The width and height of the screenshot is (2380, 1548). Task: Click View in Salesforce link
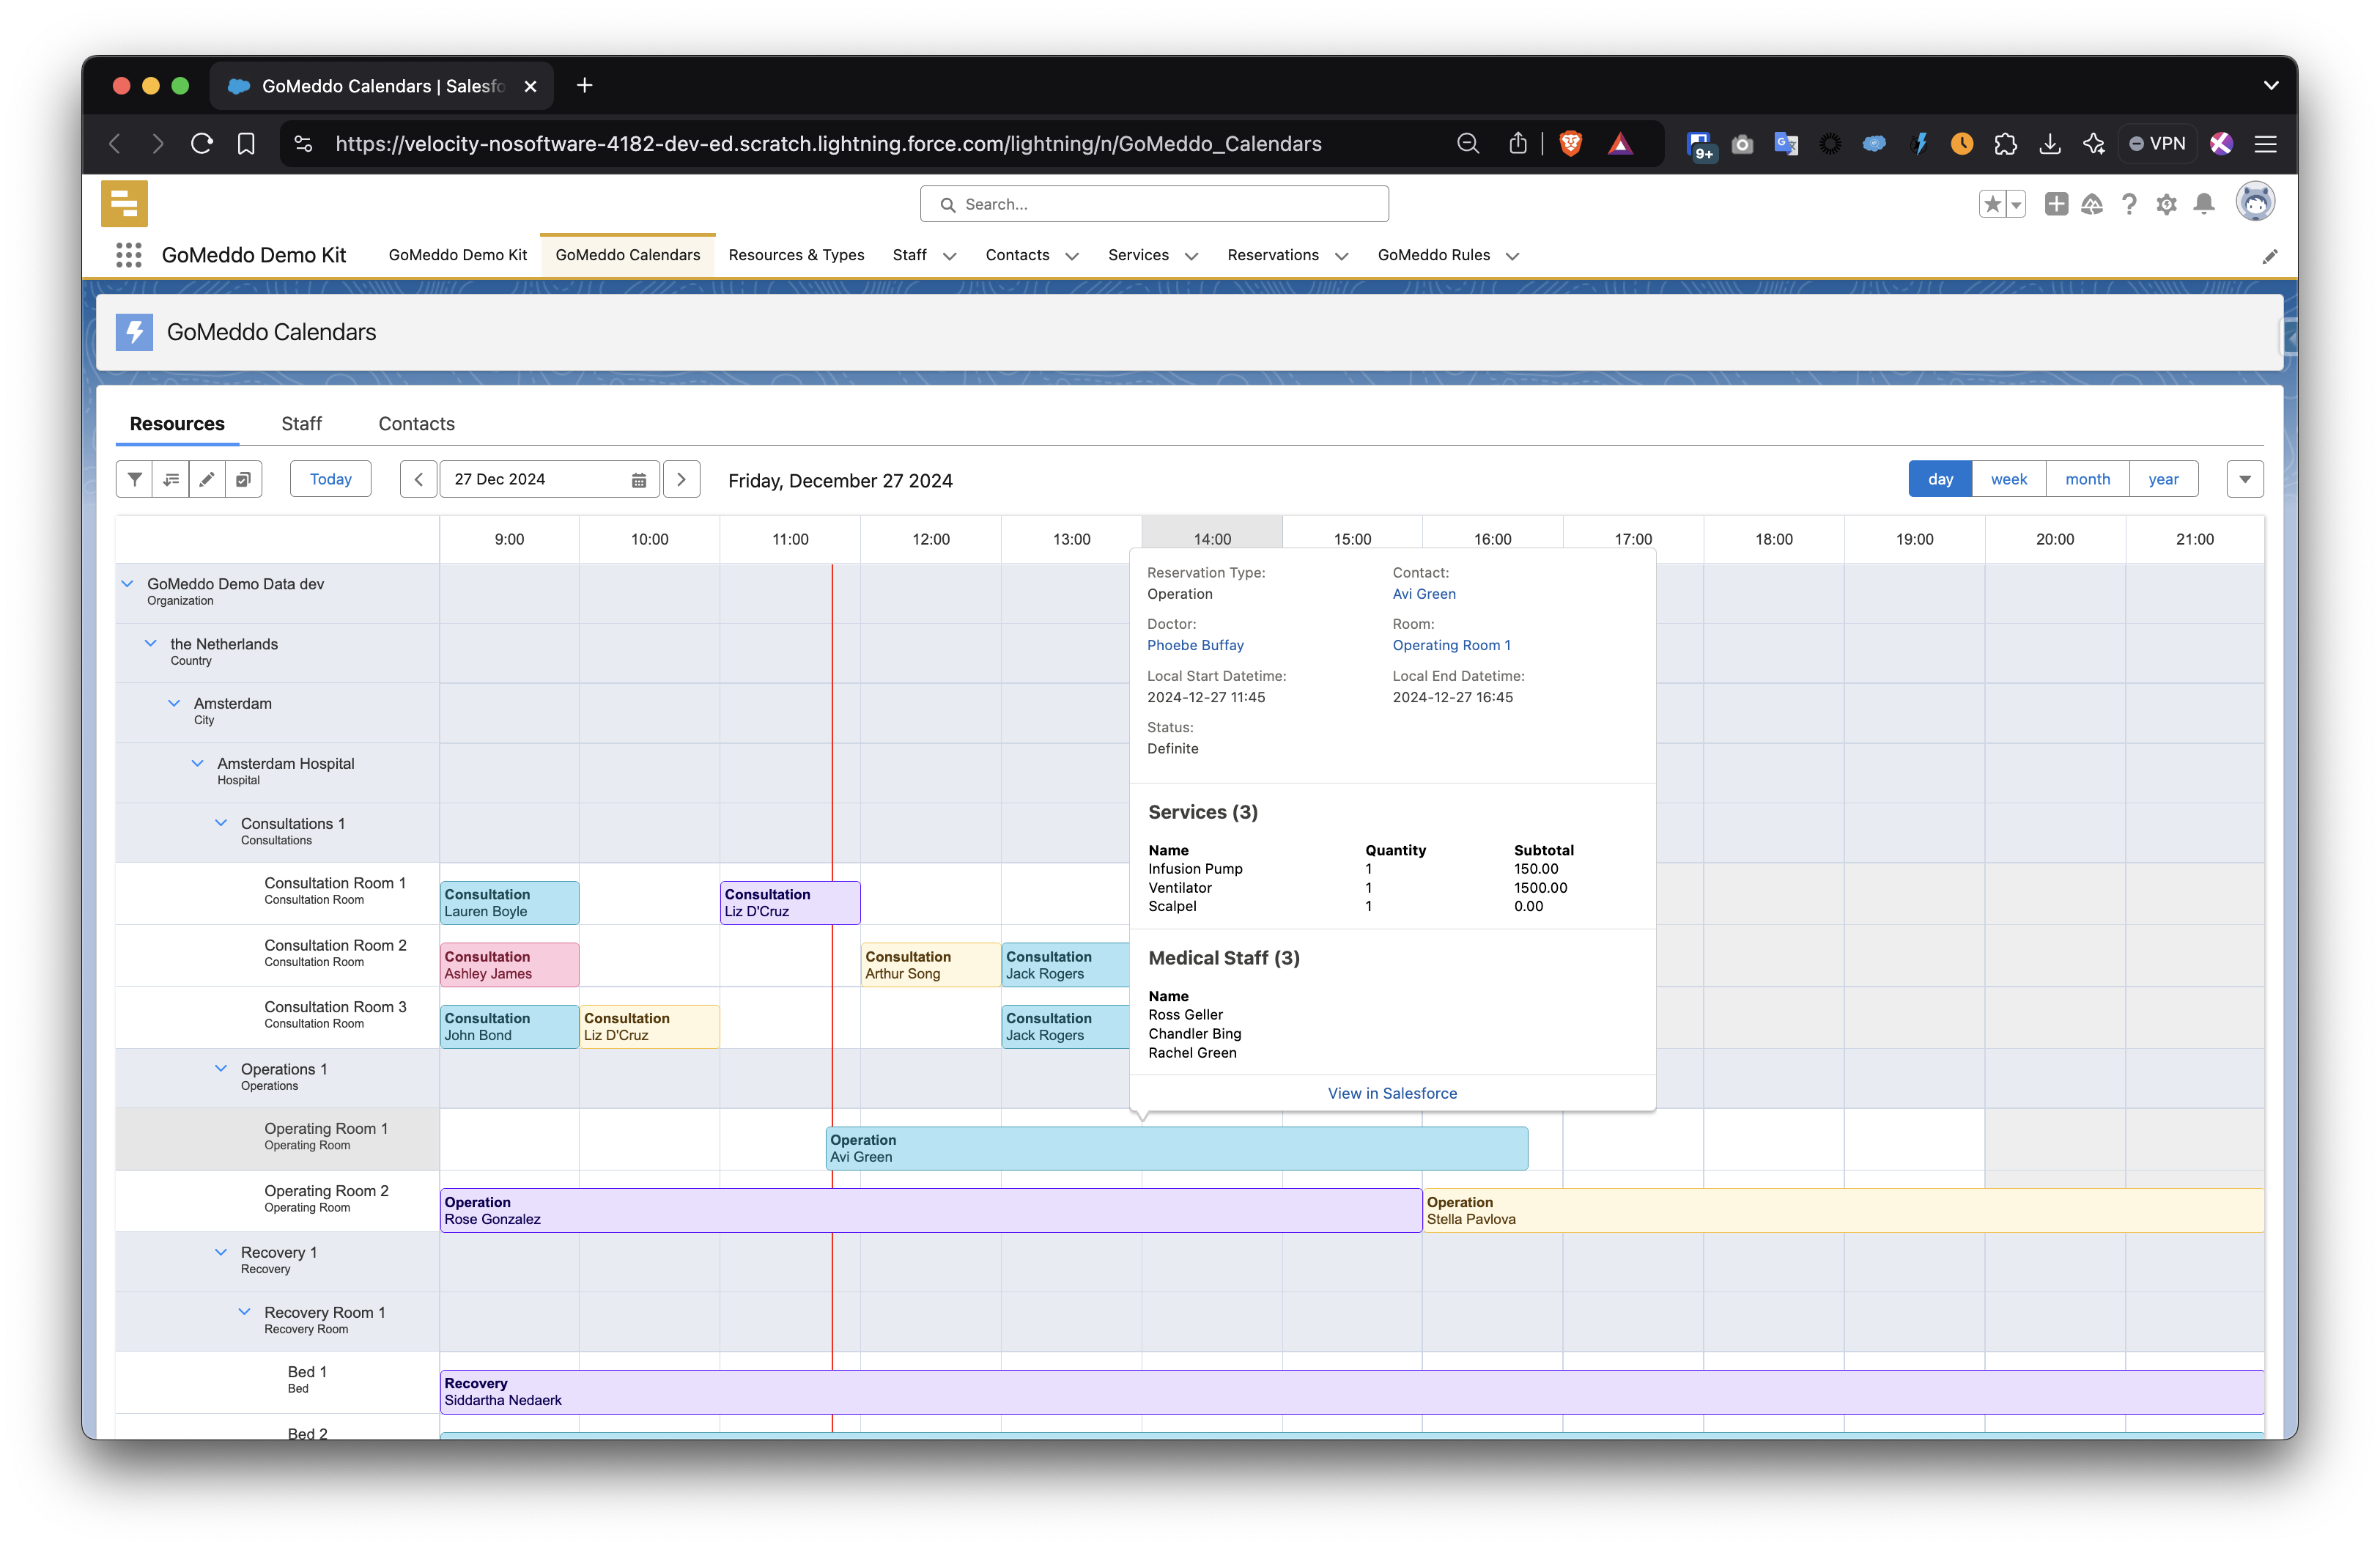coord(1392,1093)
